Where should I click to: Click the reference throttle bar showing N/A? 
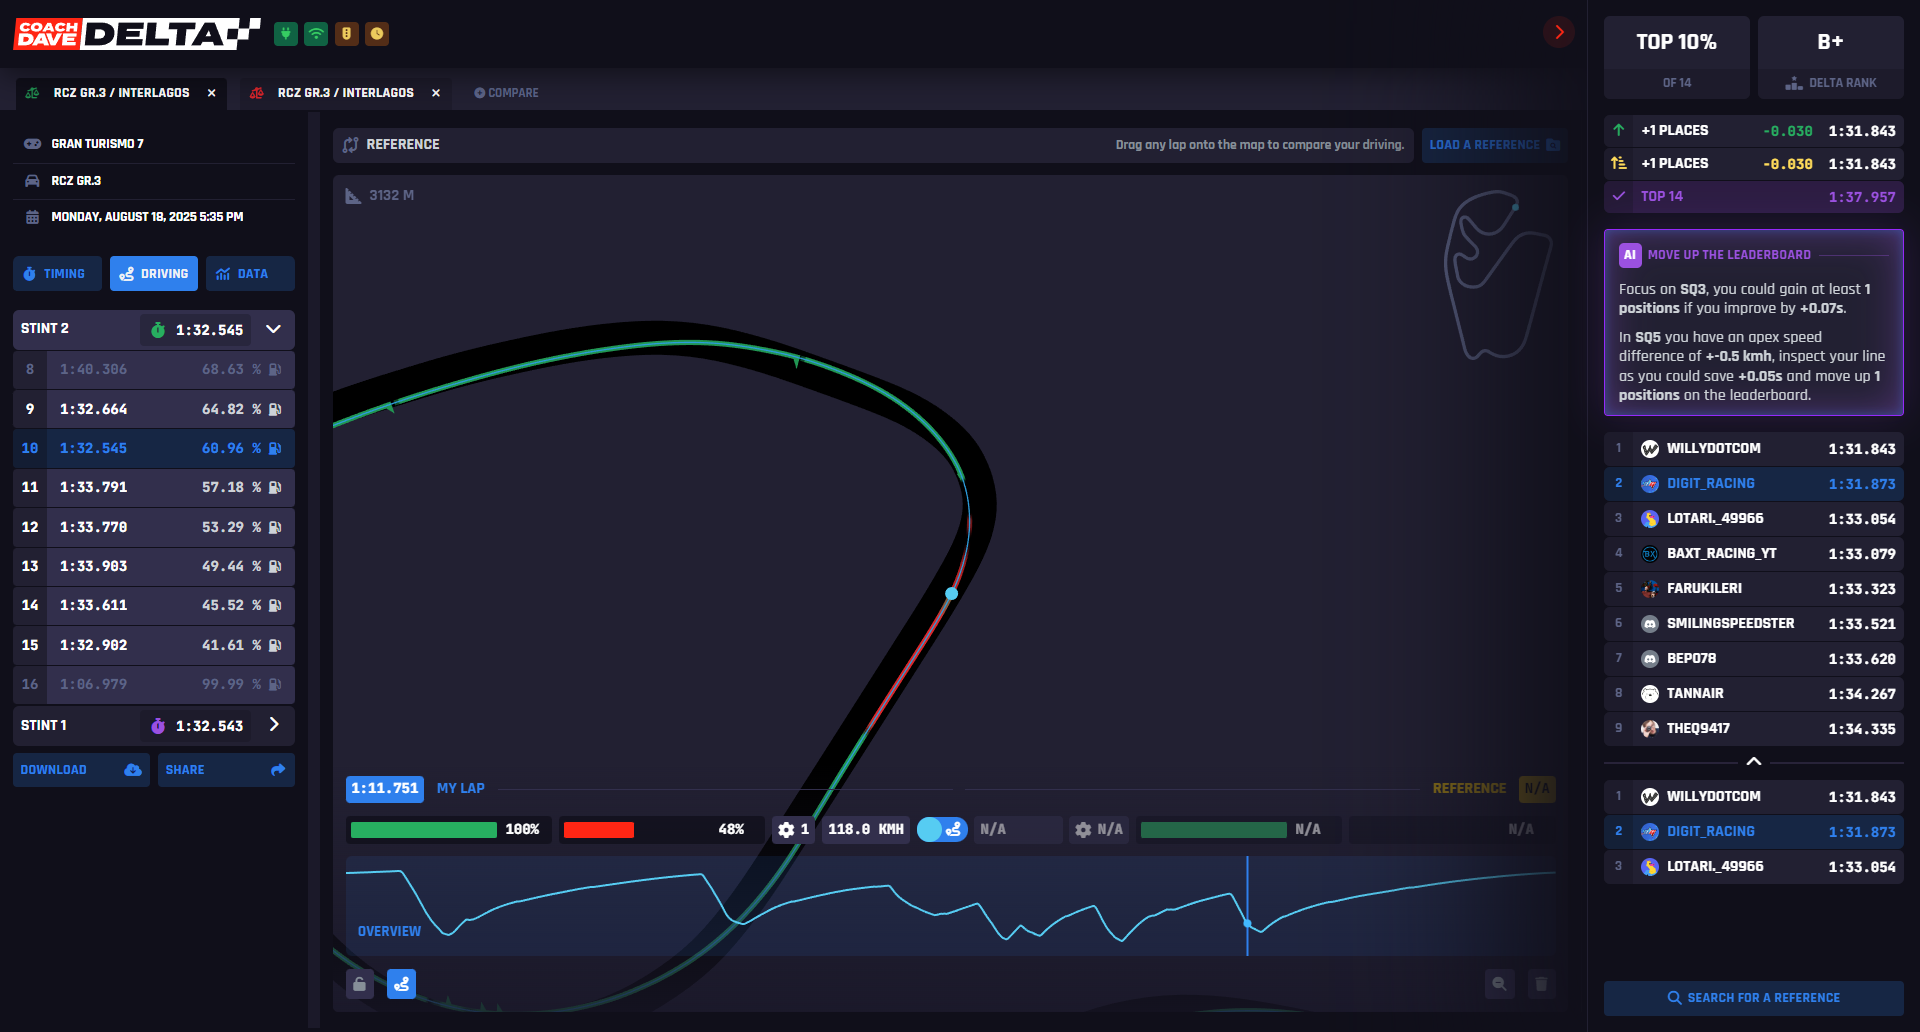pos(1214,830)
